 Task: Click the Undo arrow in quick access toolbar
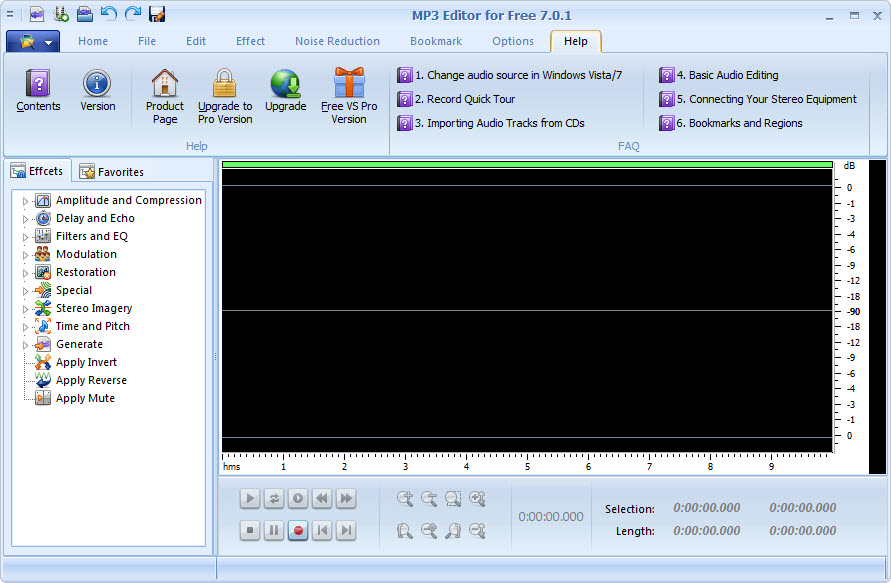coord(109,13)
